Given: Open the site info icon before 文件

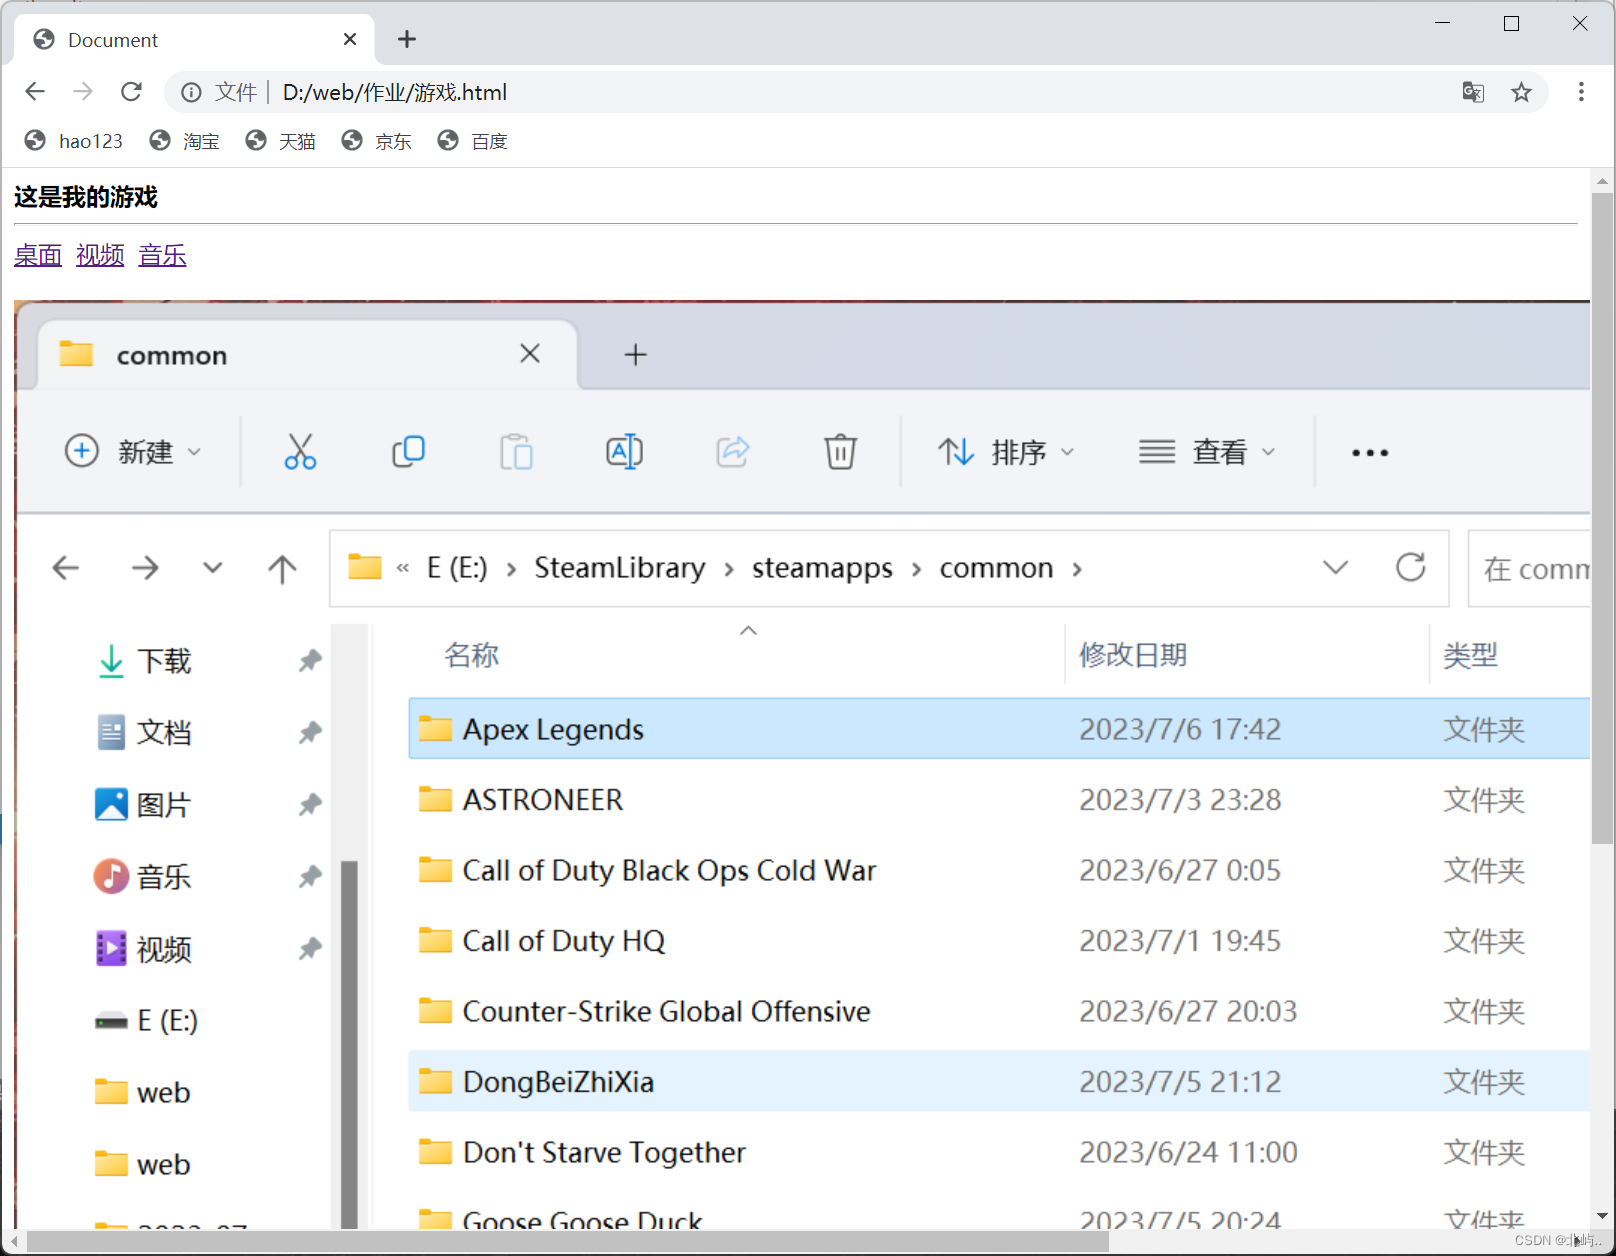Looking at the screenshot, I should click(x=191, y=92).
